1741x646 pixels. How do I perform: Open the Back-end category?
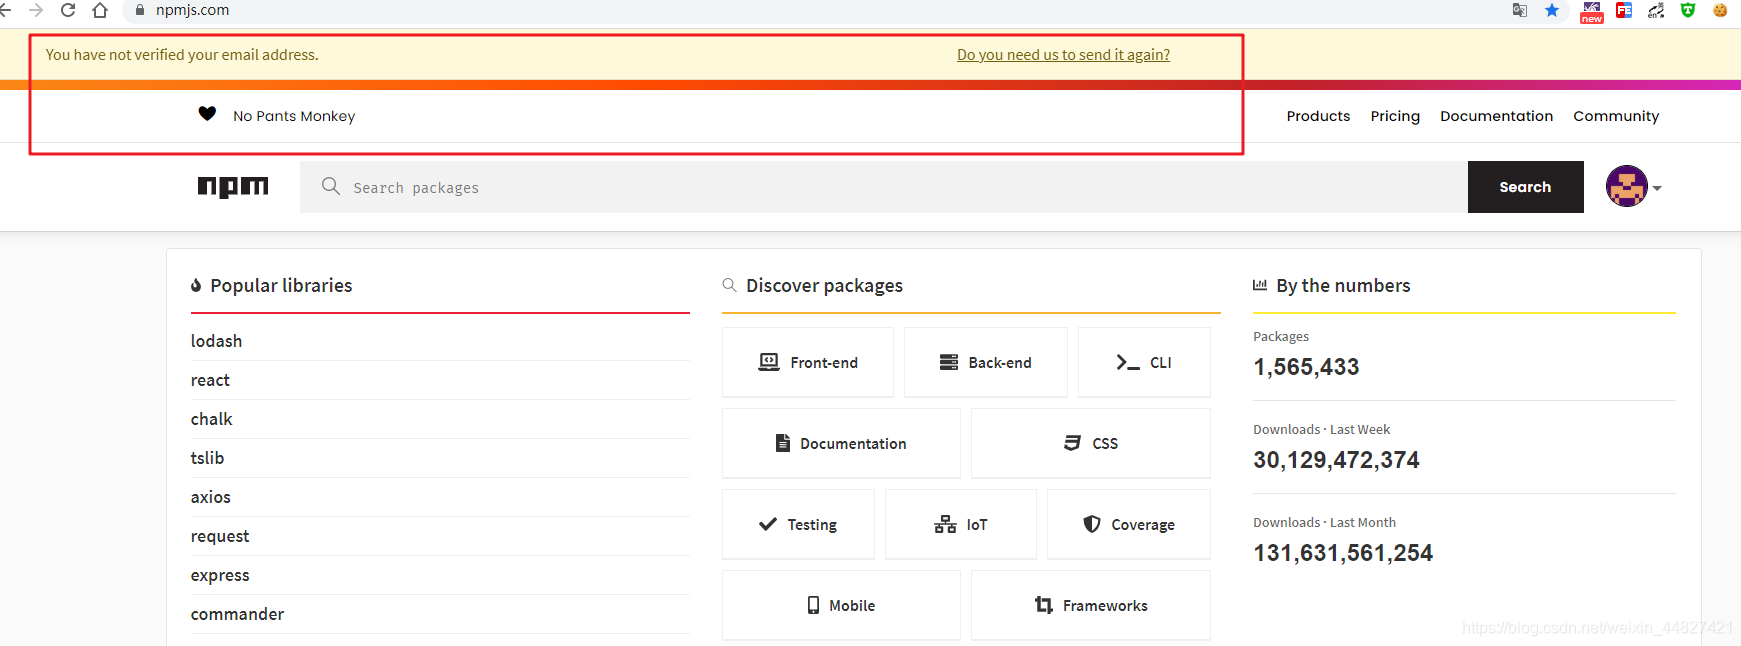986,362
